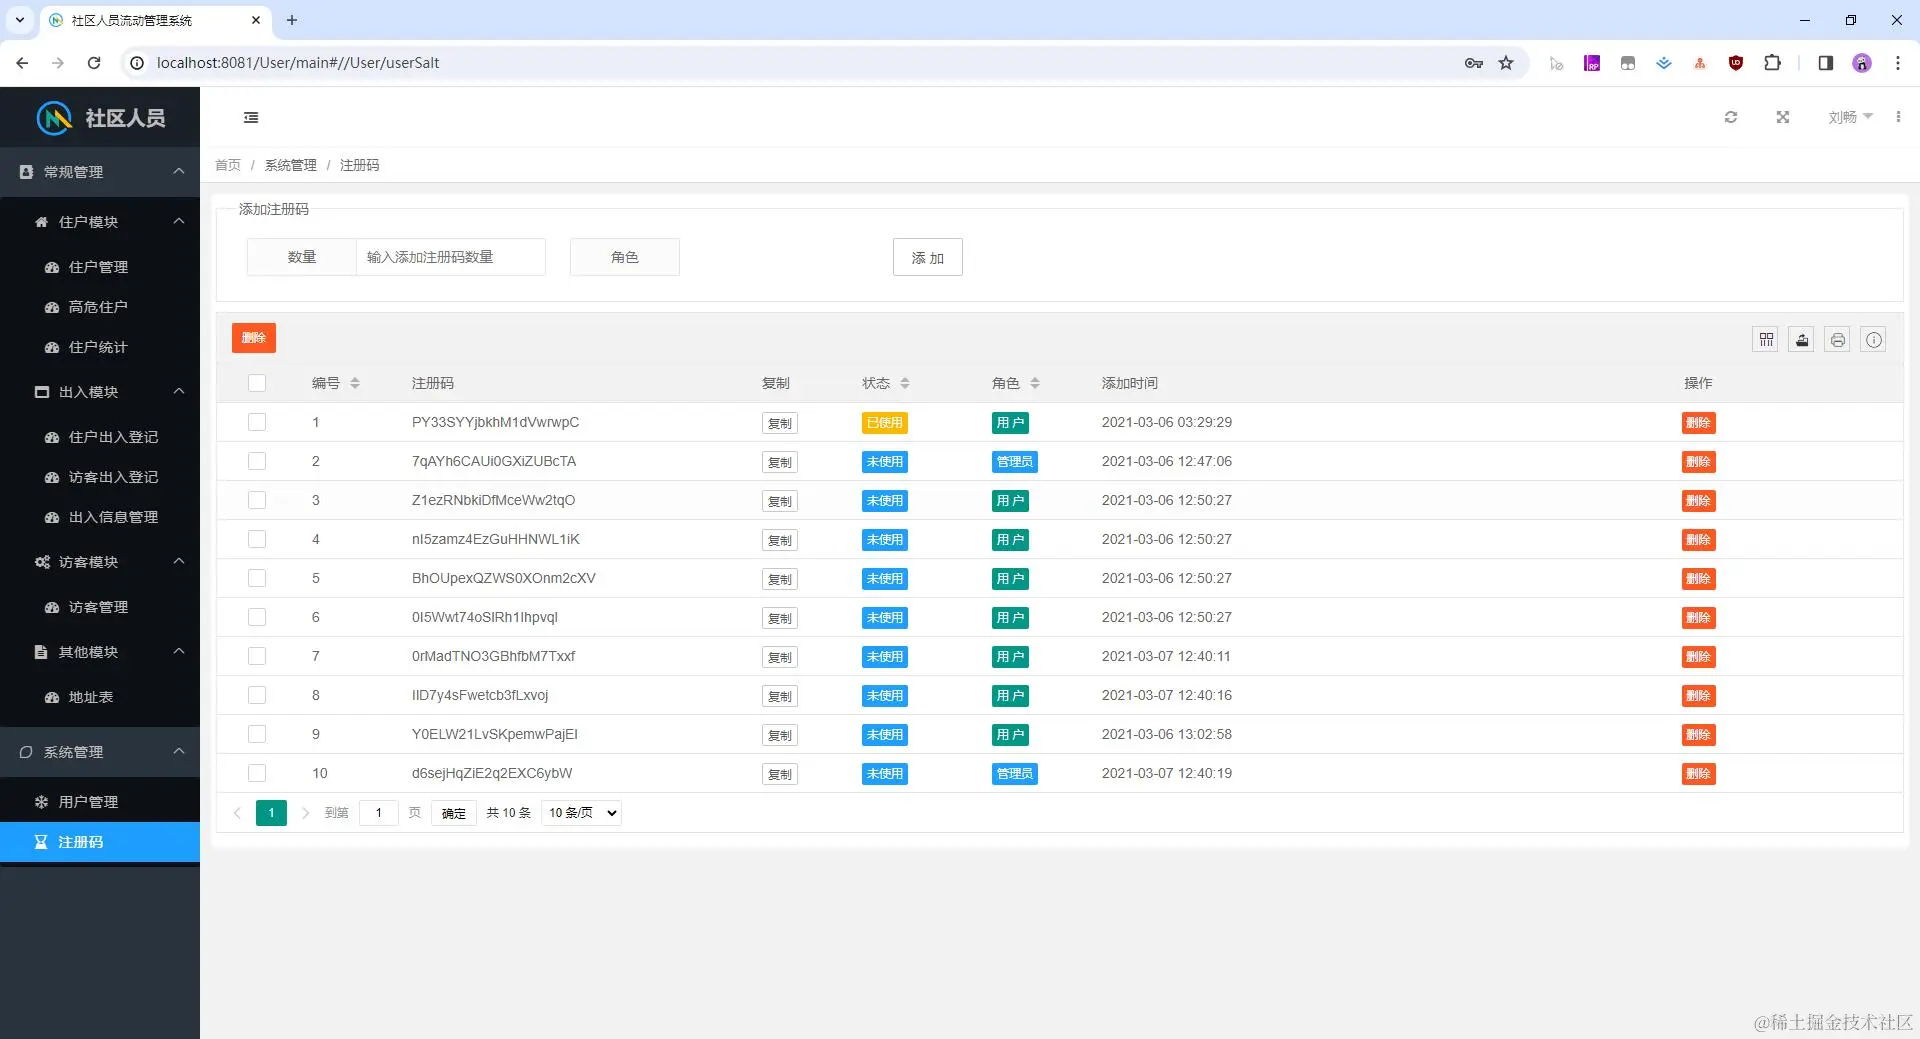Collapse the 系统管理 sidebar group

100,752
